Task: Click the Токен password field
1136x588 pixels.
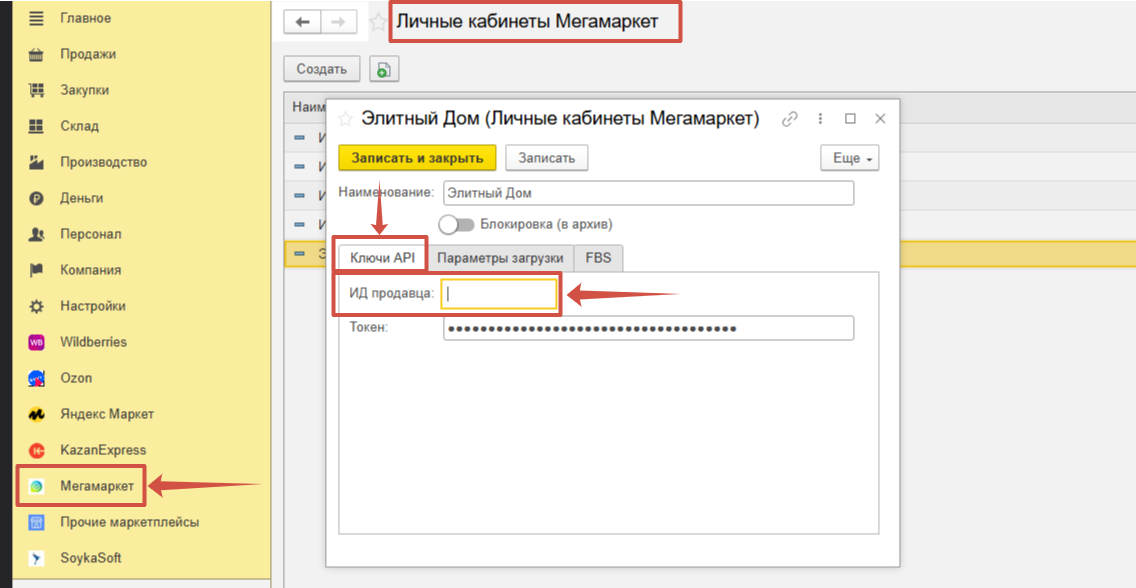Action: click(x=648, y=328)
